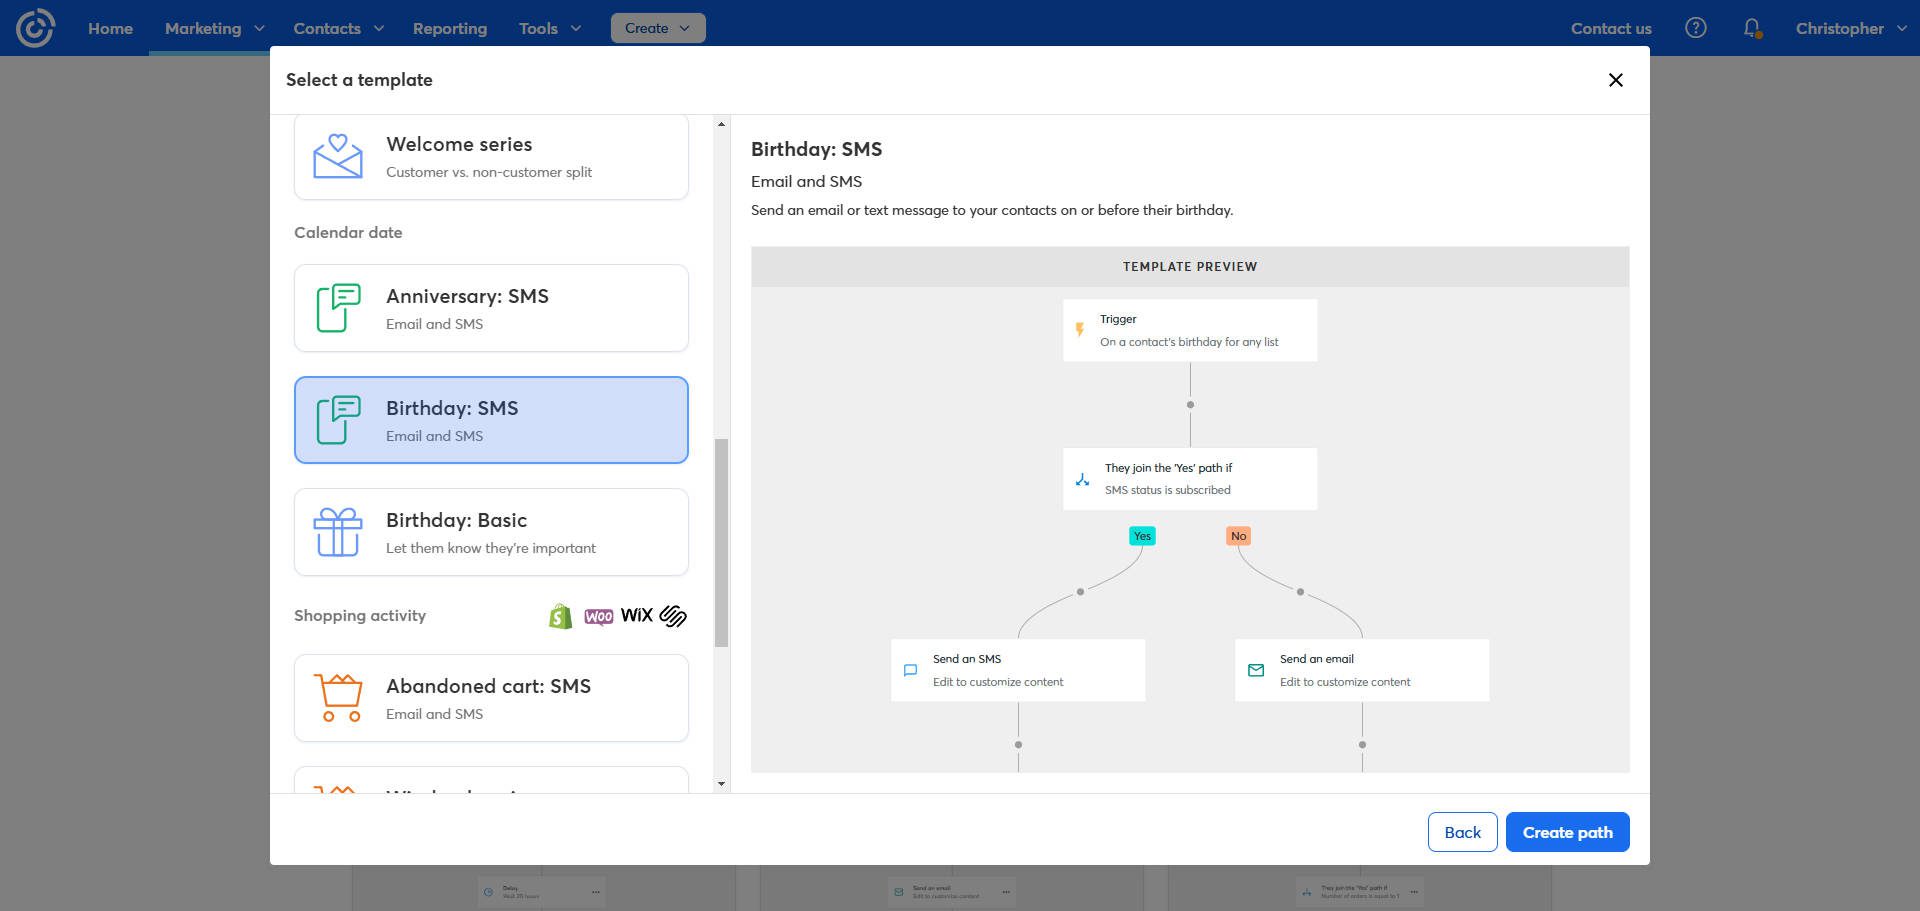Viewport: 1920px width, 911px height.
Task: Click the Squarespace icon
Action: click(672, 616)
